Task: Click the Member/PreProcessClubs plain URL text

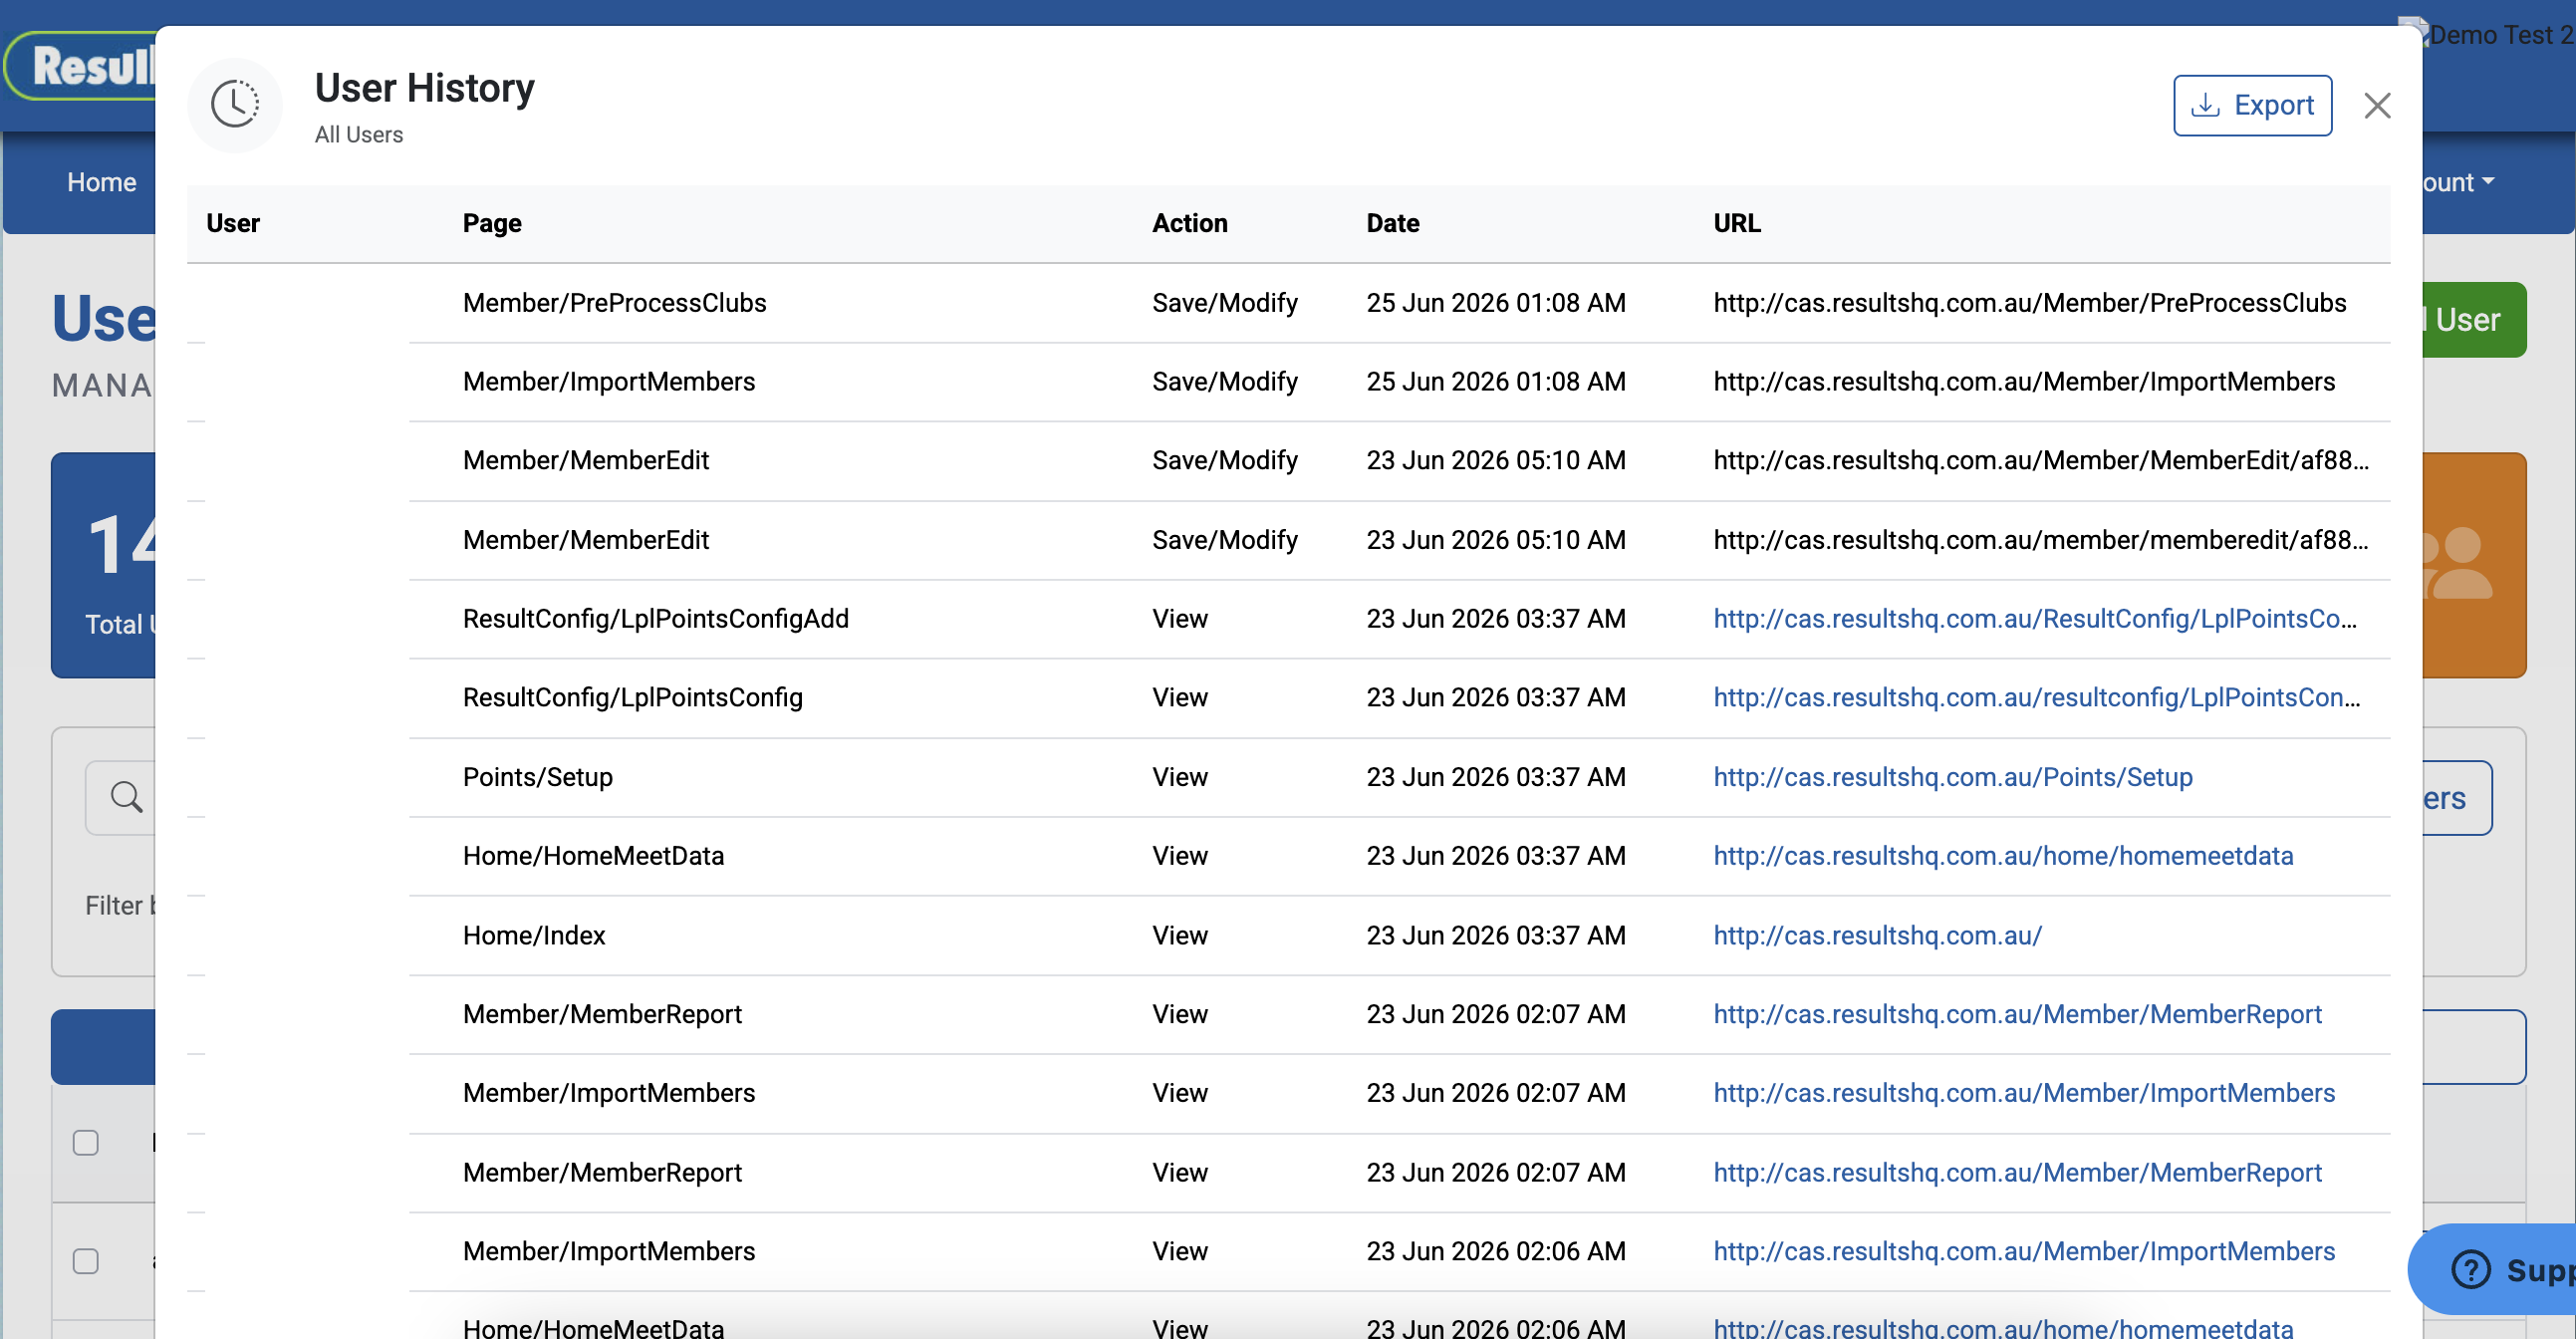Action: coord(2029,302)
